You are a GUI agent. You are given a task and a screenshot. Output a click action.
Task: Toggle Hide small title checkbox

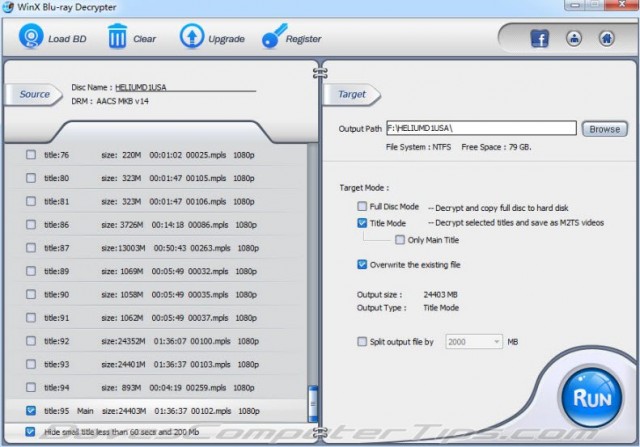[30, 431]
